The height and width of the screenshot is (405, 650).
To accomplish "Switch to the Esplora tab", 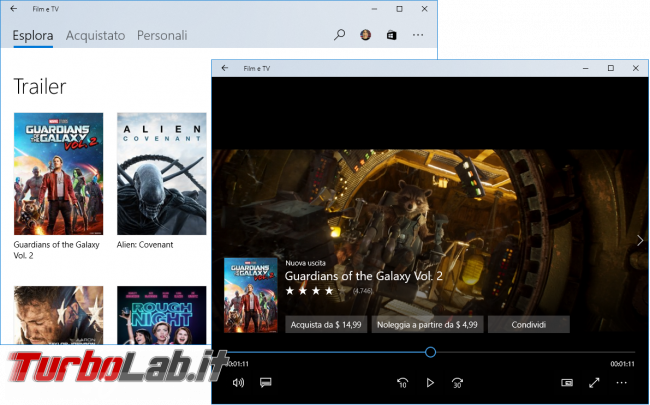I will coord(33,36).
